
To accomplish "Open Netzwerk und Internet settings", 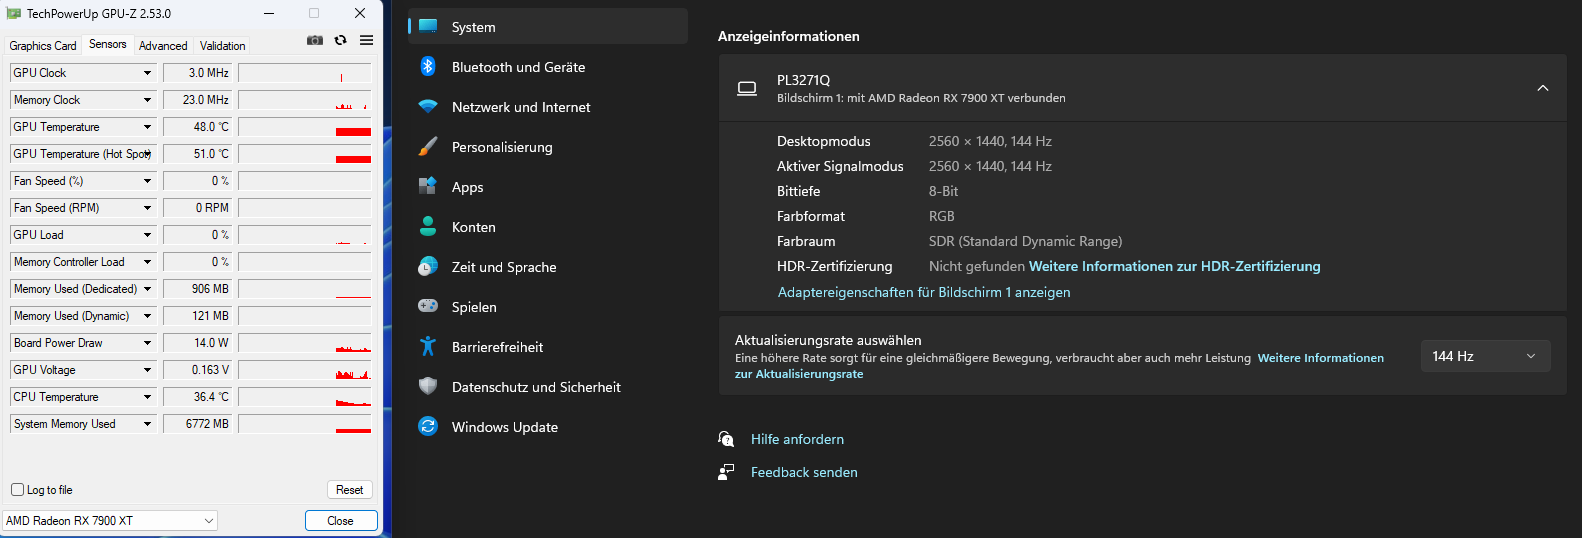I will (x=520, y=107).
